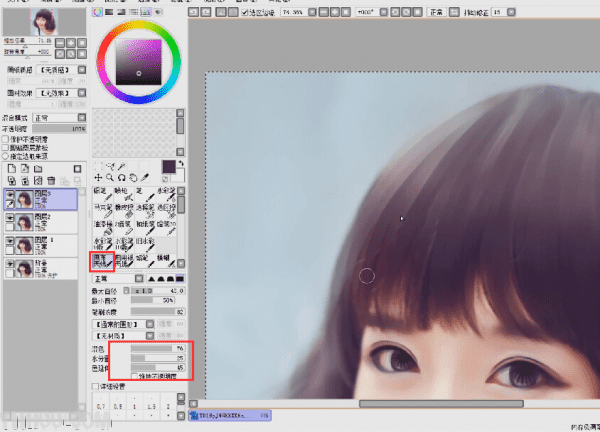The width and height of the screenshot is (600, 432).
Task: Swap foreground and background colors arrow
Action: [181, 163]
